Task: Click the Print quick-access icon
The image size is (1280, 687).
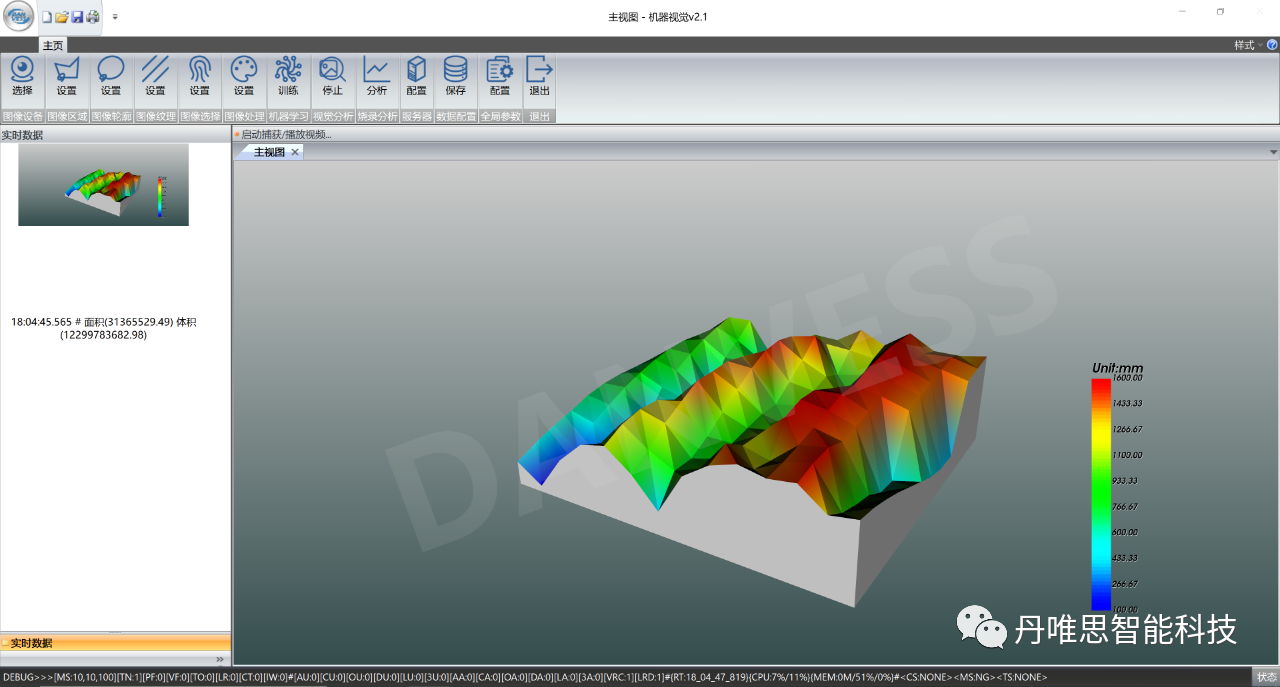Action: (x=92, y=17)
